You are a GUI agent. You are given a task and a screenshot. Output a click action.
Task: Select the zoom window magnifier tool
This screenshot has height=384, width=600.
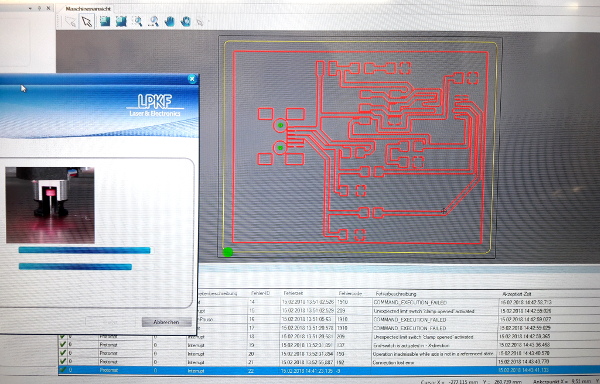pos(137,21)
